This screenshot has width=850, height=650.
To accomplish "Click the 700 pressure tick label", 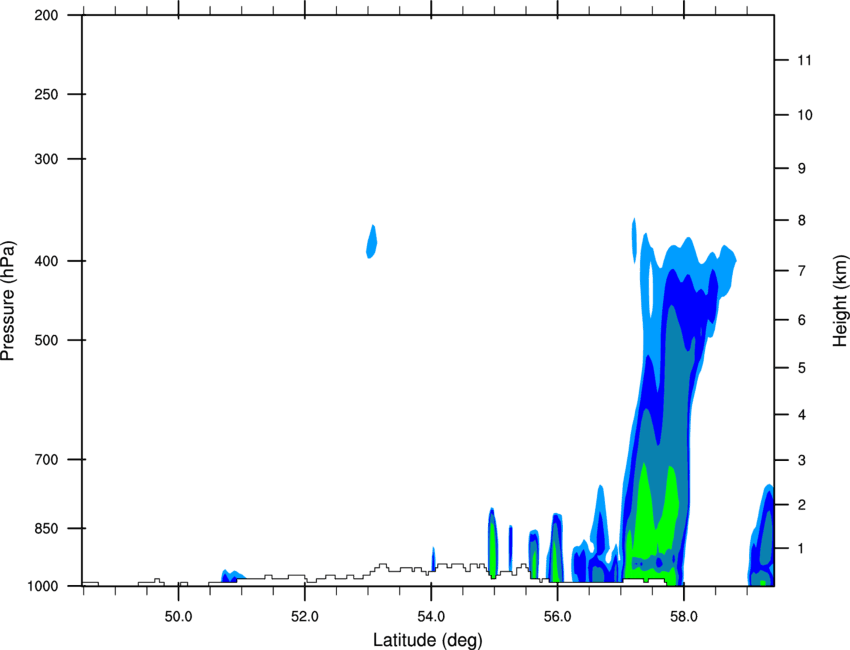I will pyautogui.click(x=46, y=459).
